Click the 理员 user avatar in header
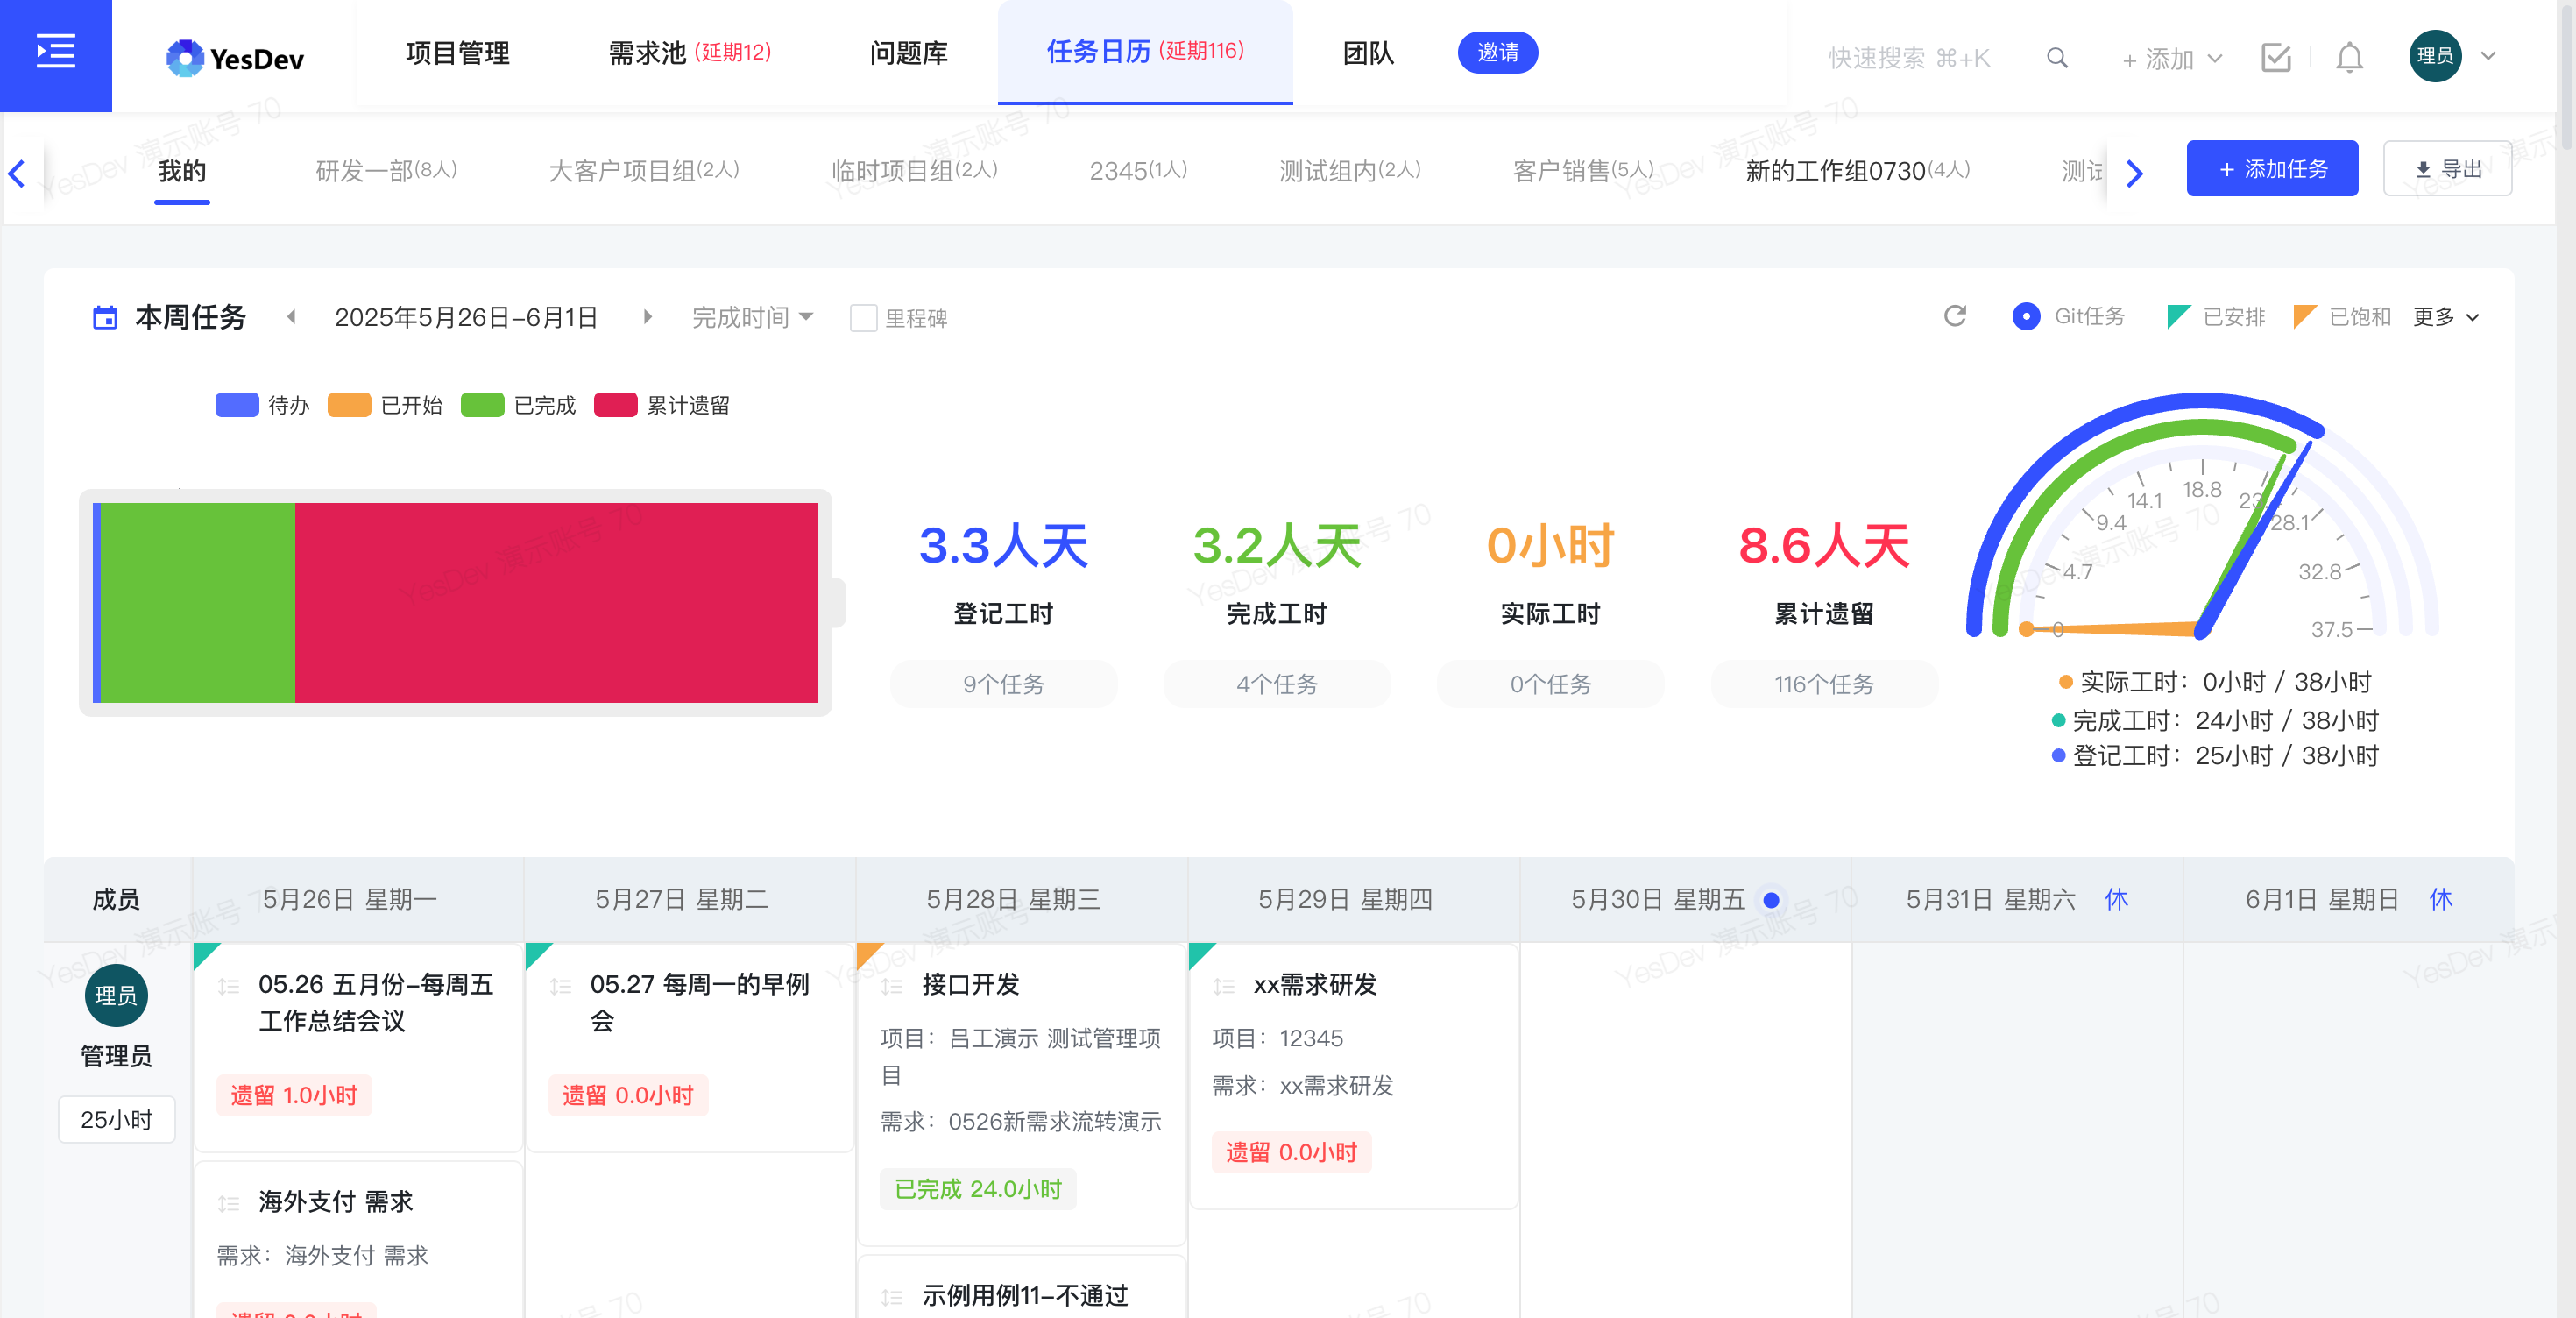2576x1318 pixels. pyautogui.click(x=2435, y=56)
